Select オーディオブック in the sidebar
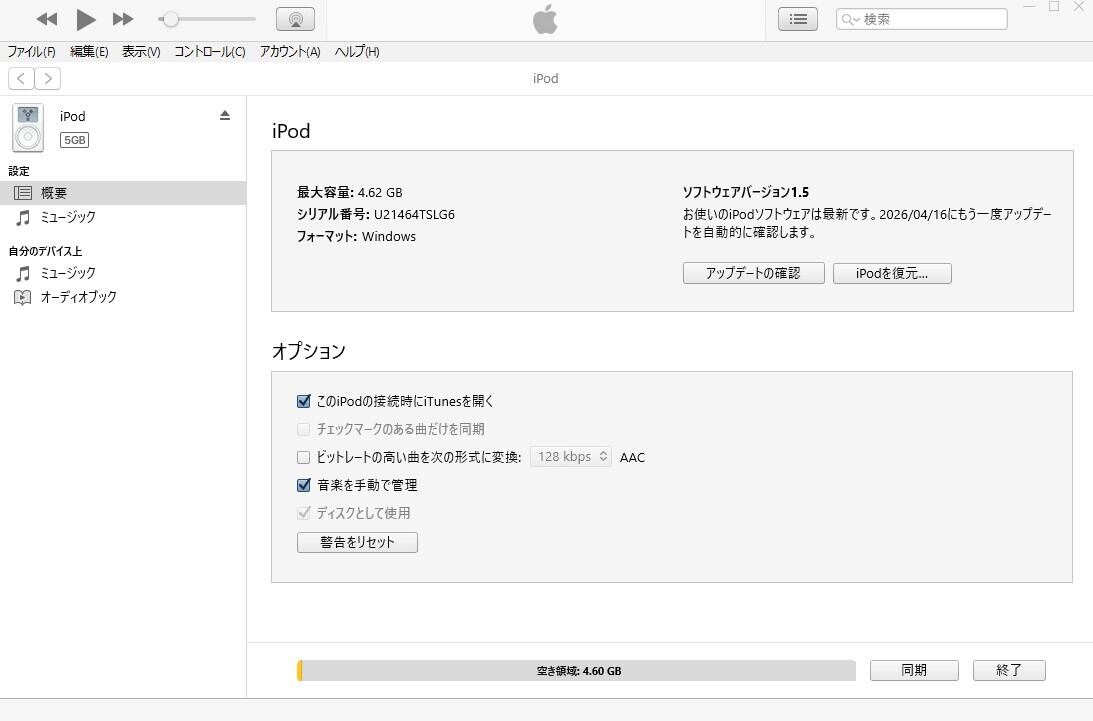This screenshot has height=721, width=1093. [78, 297]
